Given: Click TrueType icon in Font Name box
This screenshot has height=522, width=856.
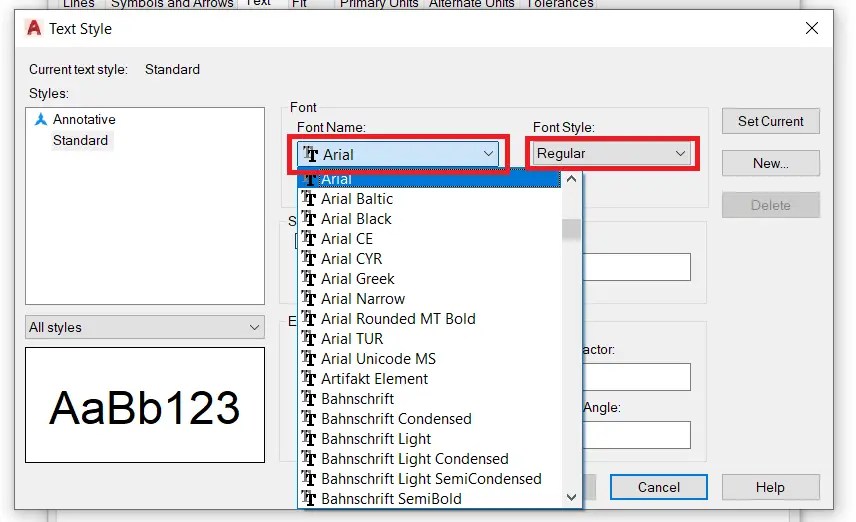Looking at the screenshot, I should click(x=311, y=155).
